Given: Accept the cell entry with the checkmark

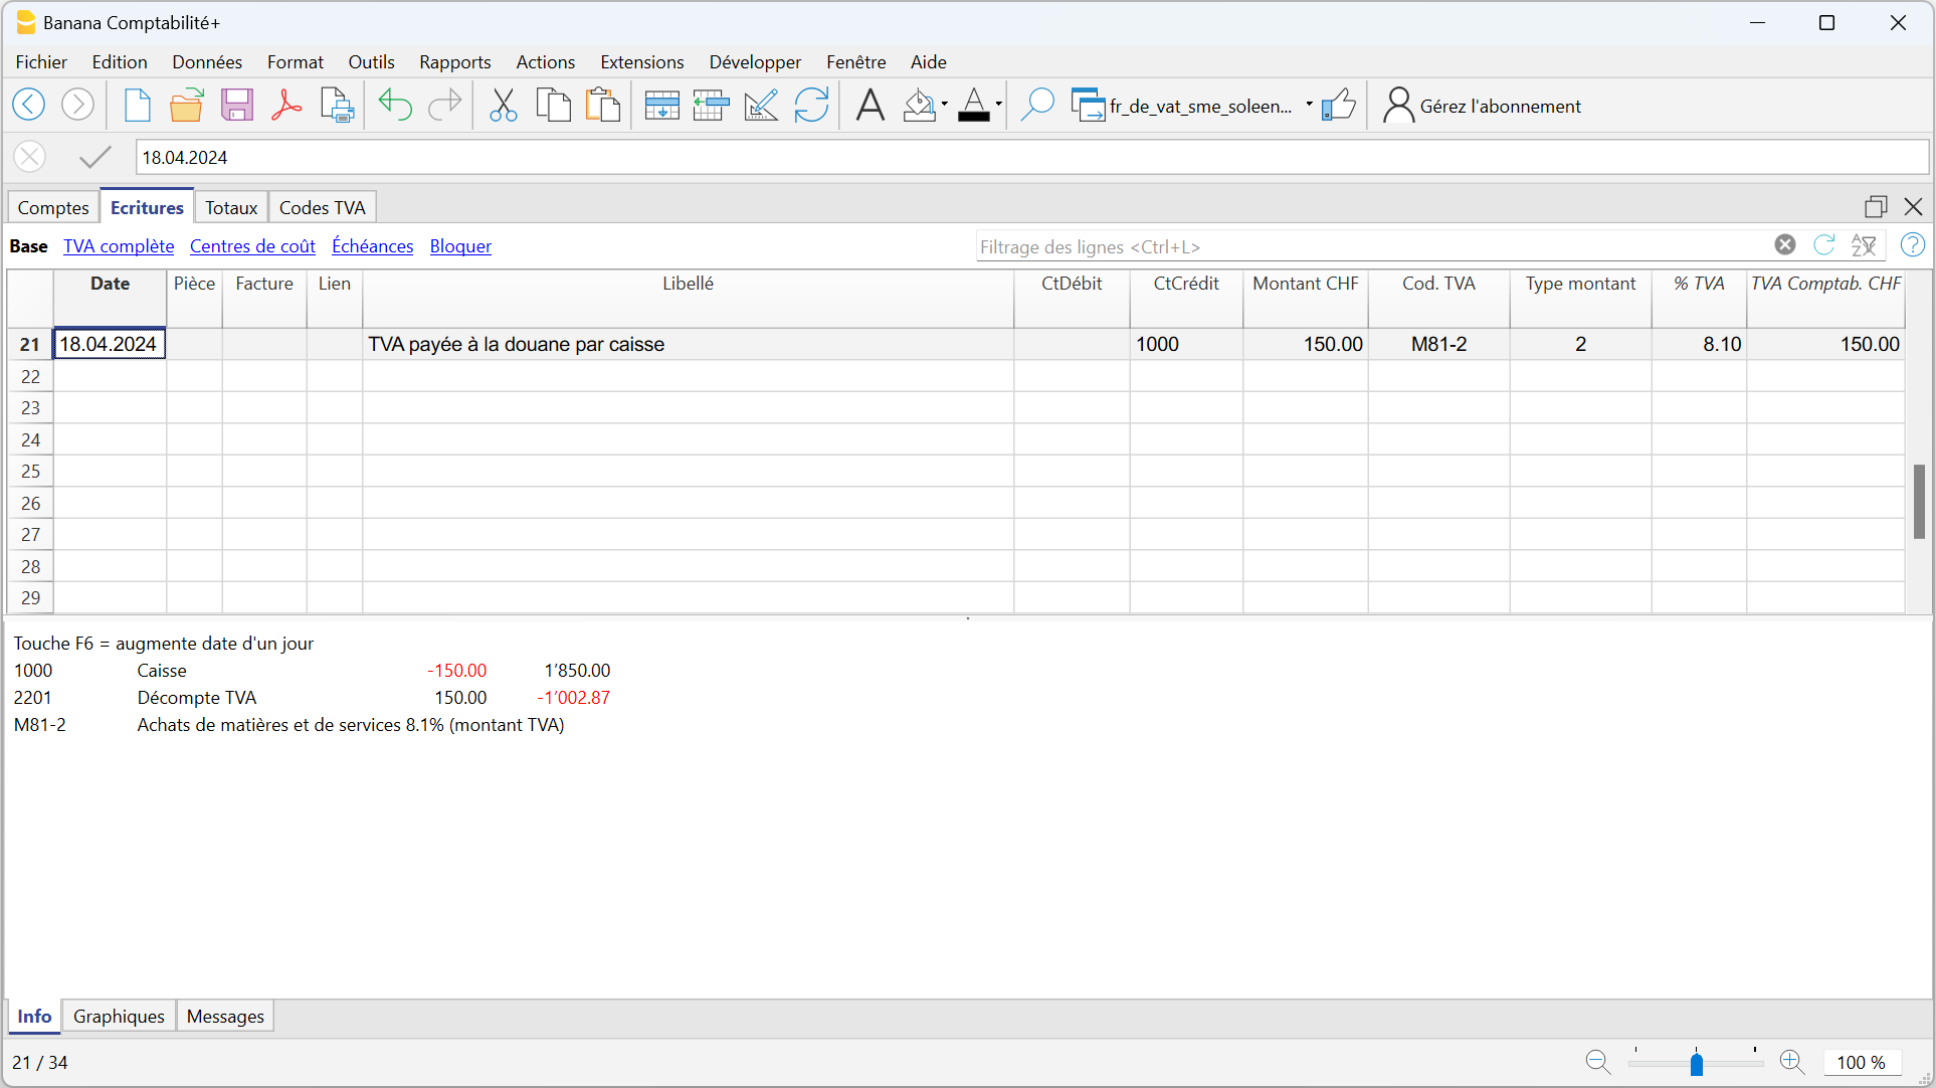Looking at the screenshot, I should (95, 157).
